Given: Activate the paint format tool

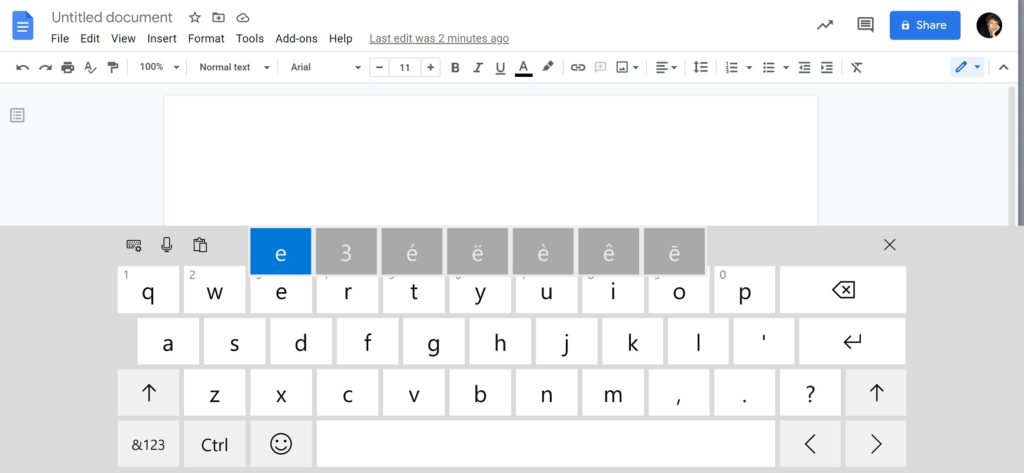Looking at the screenshot, I should 112,67.
